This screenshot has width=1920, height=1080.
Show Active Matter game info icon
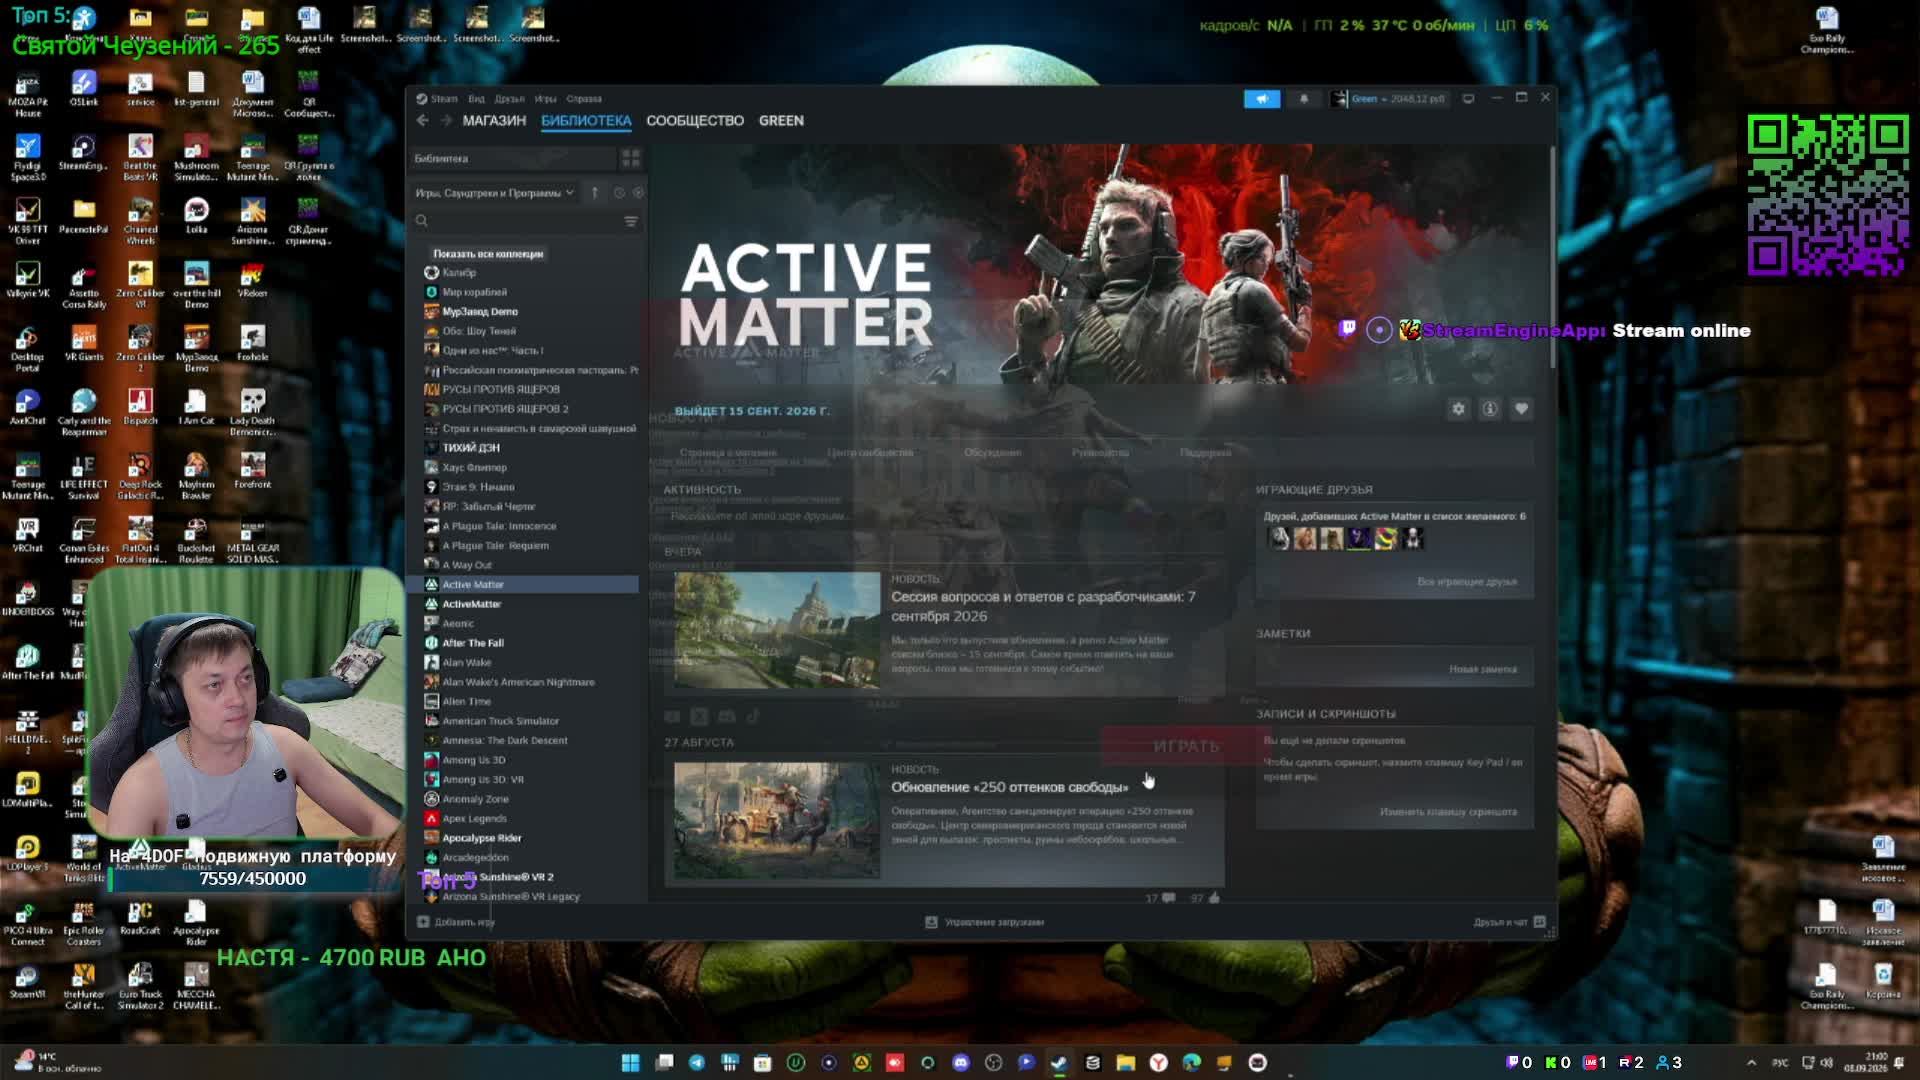pyautogui.click(x=1490, y=409)
